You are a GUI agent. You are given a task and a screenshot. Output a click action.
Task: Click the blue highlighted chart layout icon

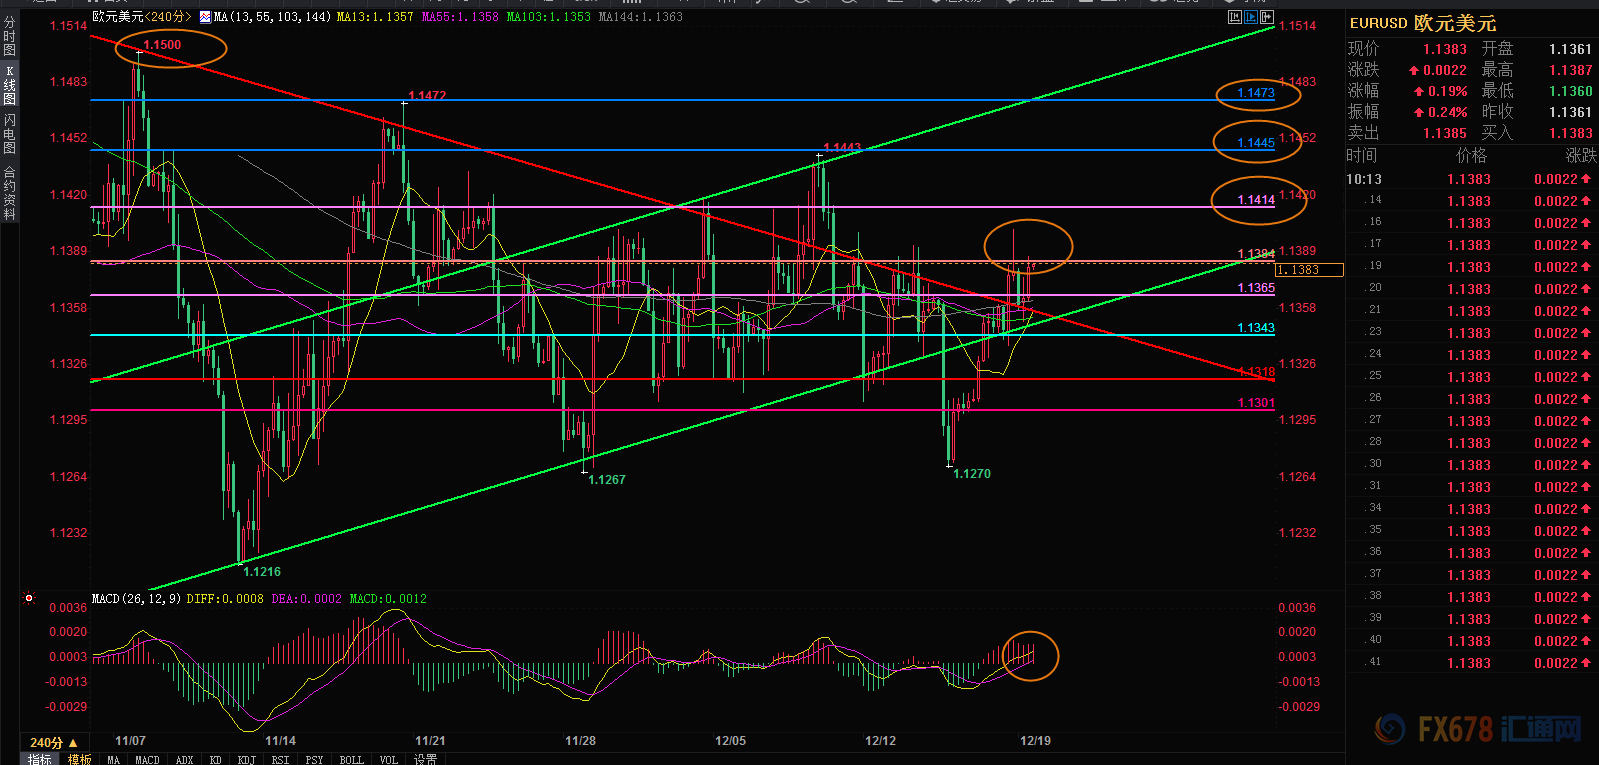pyautogui.click(x=1251, y=17)
